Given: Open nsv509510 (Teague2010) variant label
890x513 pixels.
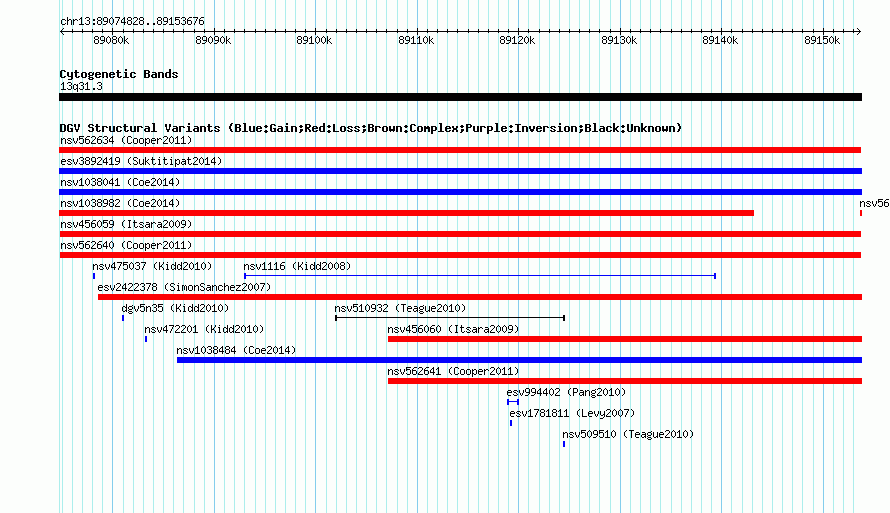Looking at the screenshot, I should (628, 434).
